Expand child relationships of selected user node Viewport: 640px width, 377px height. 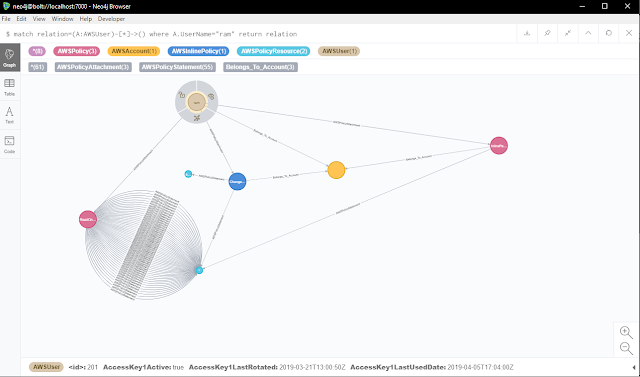[x=197, y=118]
